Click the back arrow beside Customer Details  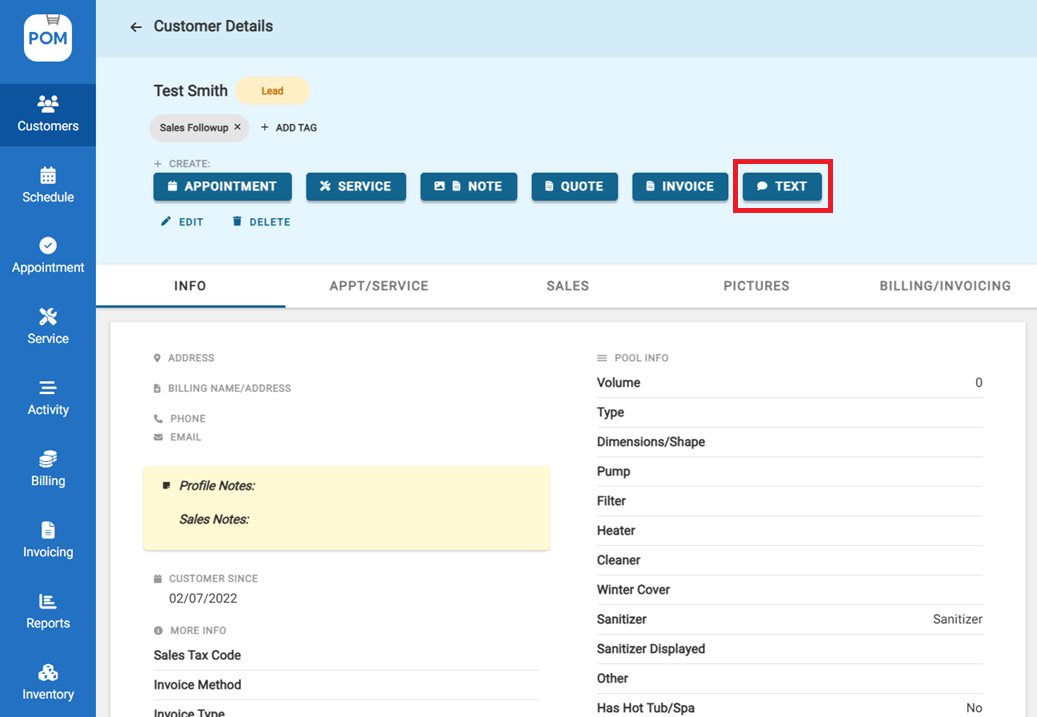tap(136, 27)
